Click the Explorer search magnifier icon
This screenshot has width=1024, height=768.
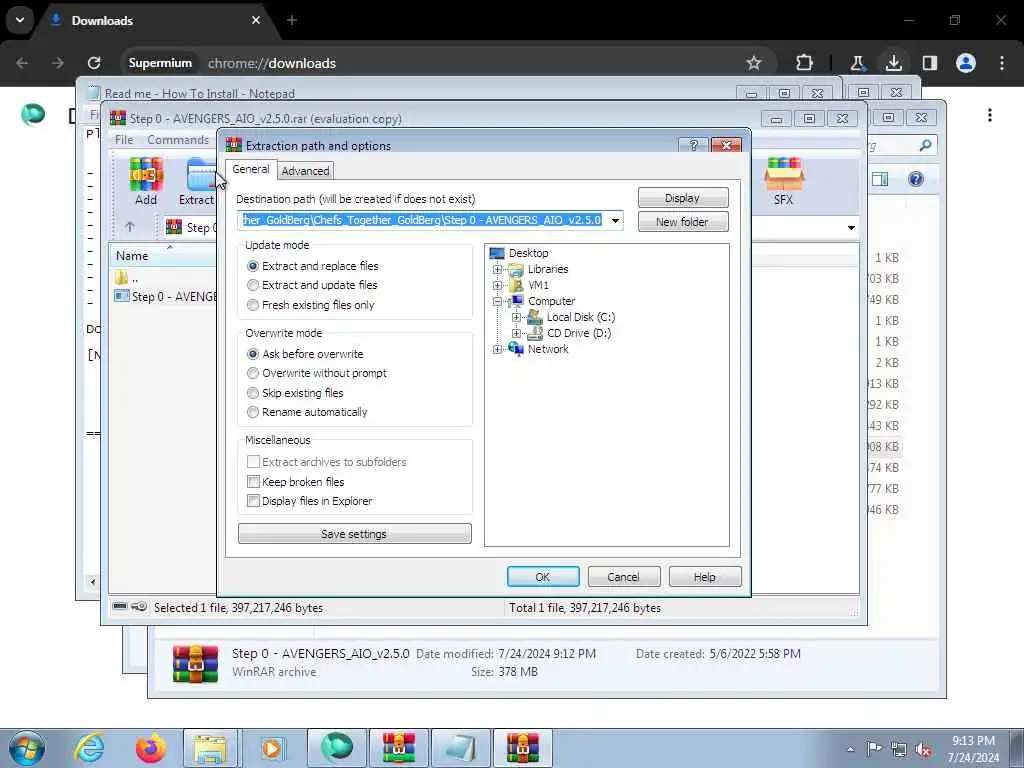[x=925, y=145]
